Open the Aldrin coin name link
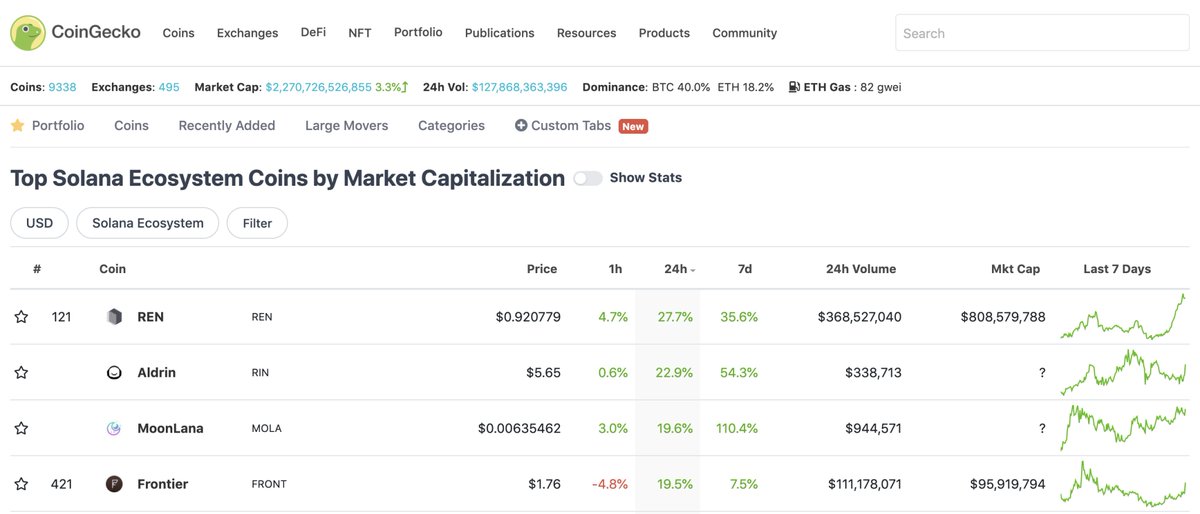This screenshot has height=514, width=1200. tap(156, 373)
